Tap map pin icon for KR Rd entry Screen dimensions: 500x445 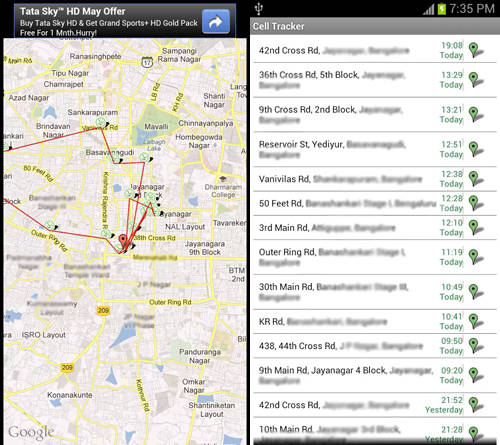click(x=476, y=321)
